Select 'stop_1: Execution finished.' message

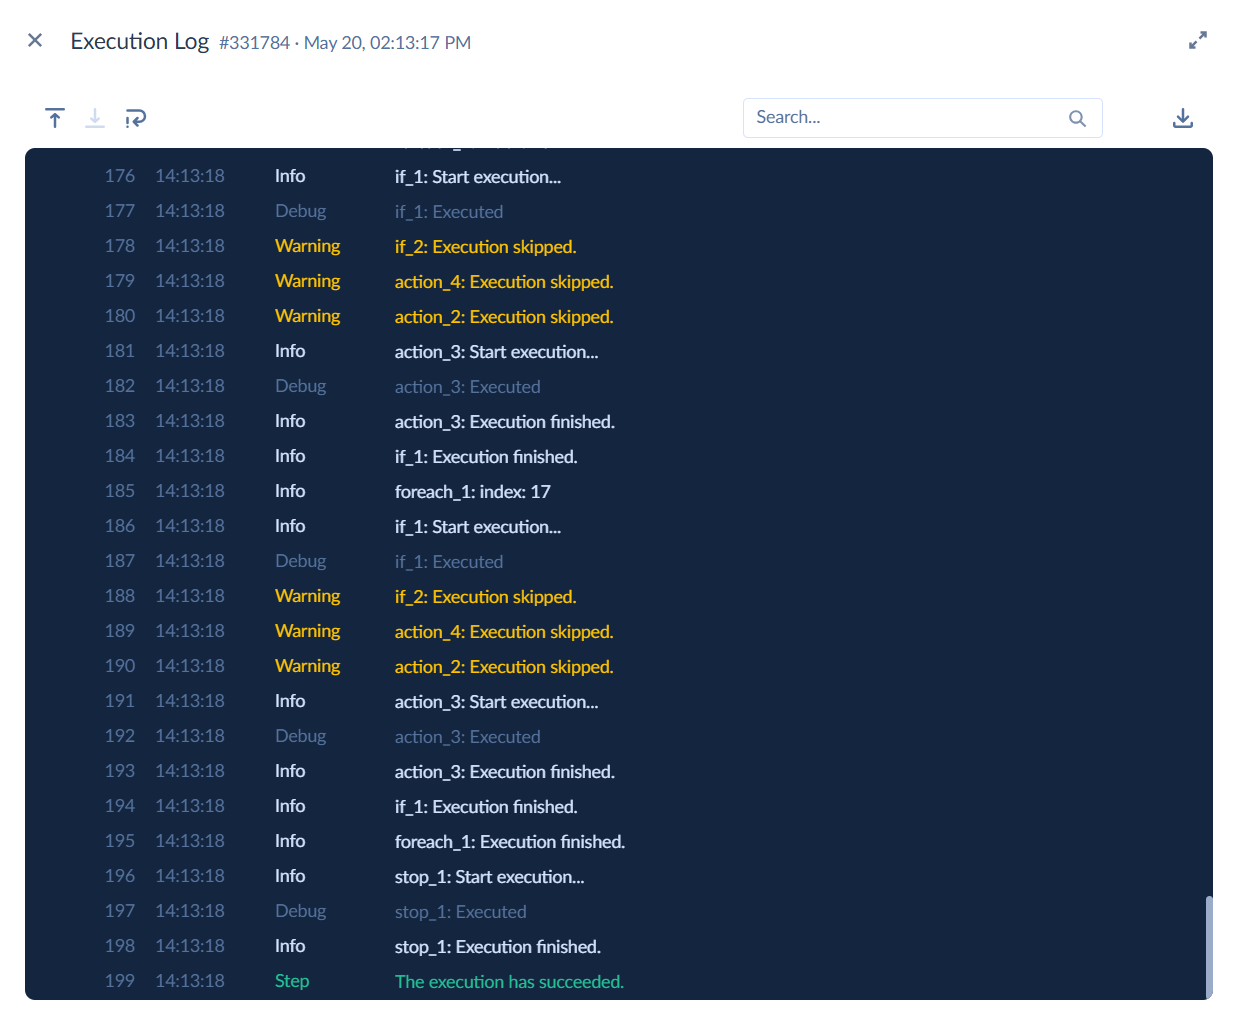click(498, 947)
